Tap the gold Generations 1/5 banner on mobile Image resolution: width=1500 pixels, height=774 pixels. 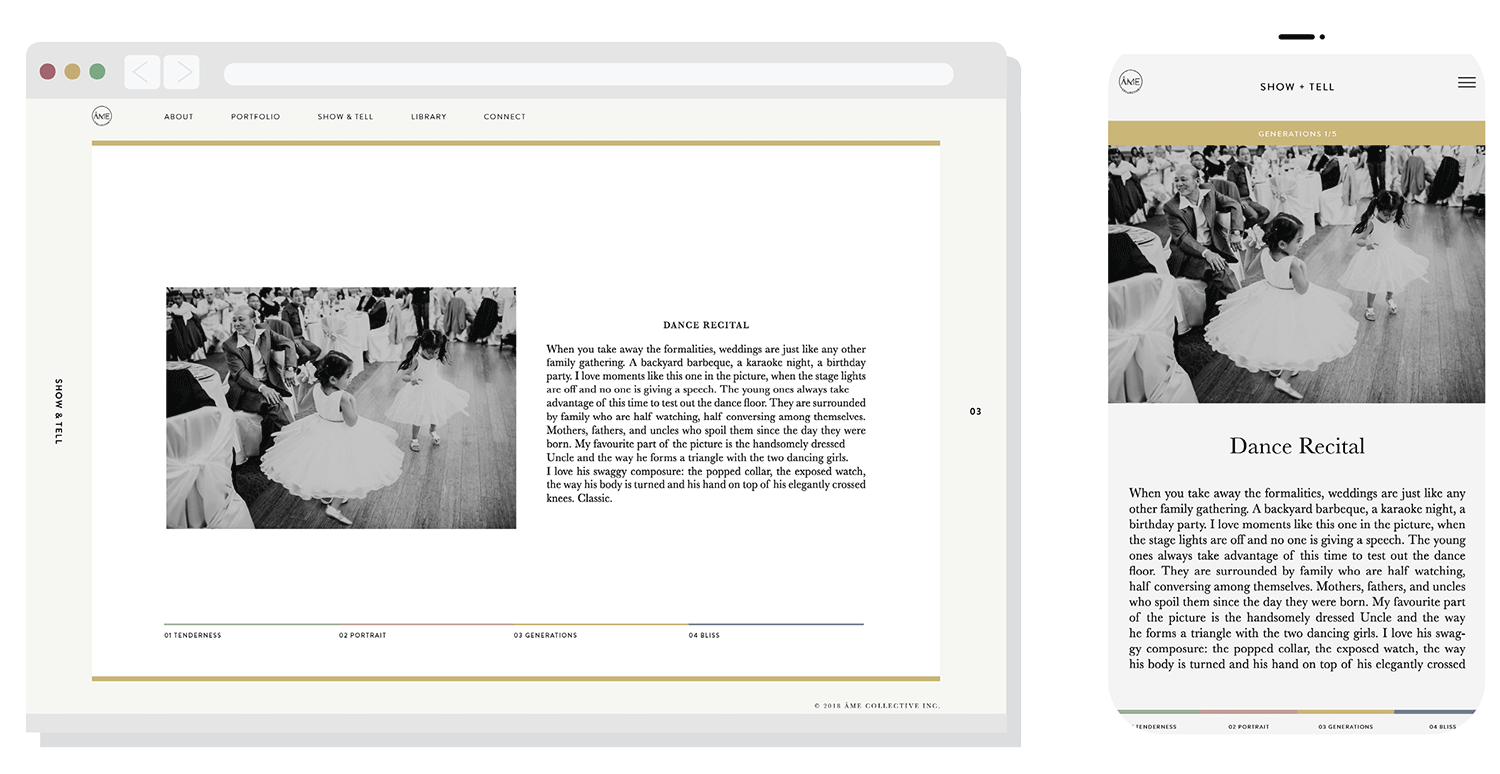pos(1296,134)
